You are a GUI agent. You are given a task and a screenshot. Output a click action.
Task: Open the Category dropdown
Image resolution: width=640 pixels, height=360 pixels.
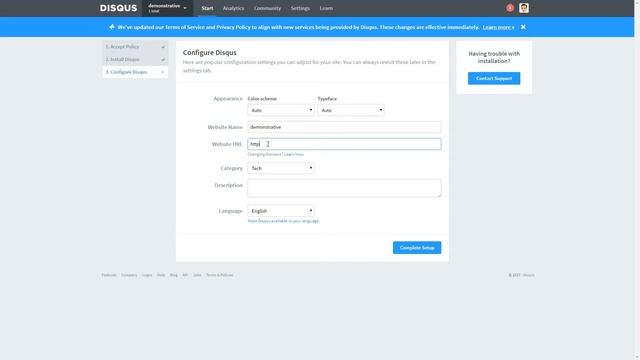pos(281,168)
